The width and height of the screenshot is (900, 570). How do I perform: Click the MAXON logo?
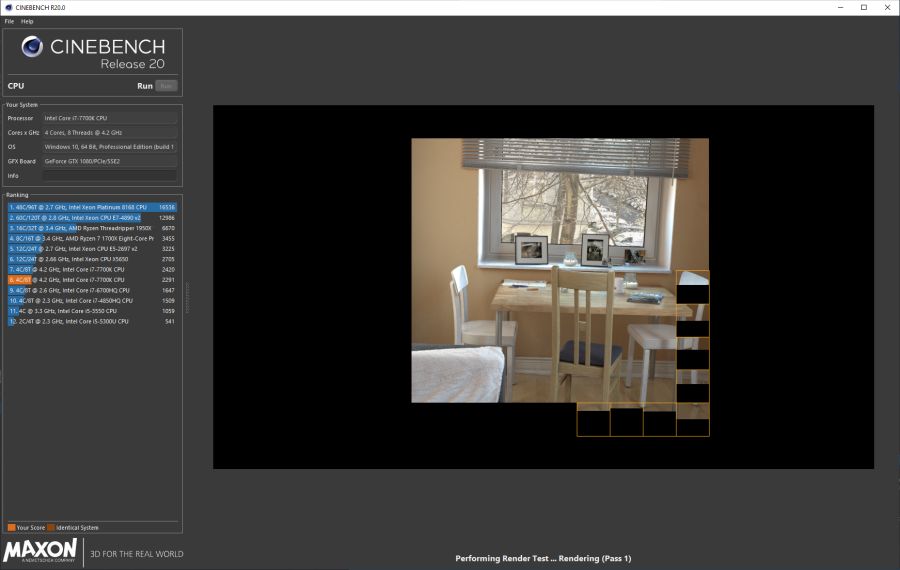[40, 551]
